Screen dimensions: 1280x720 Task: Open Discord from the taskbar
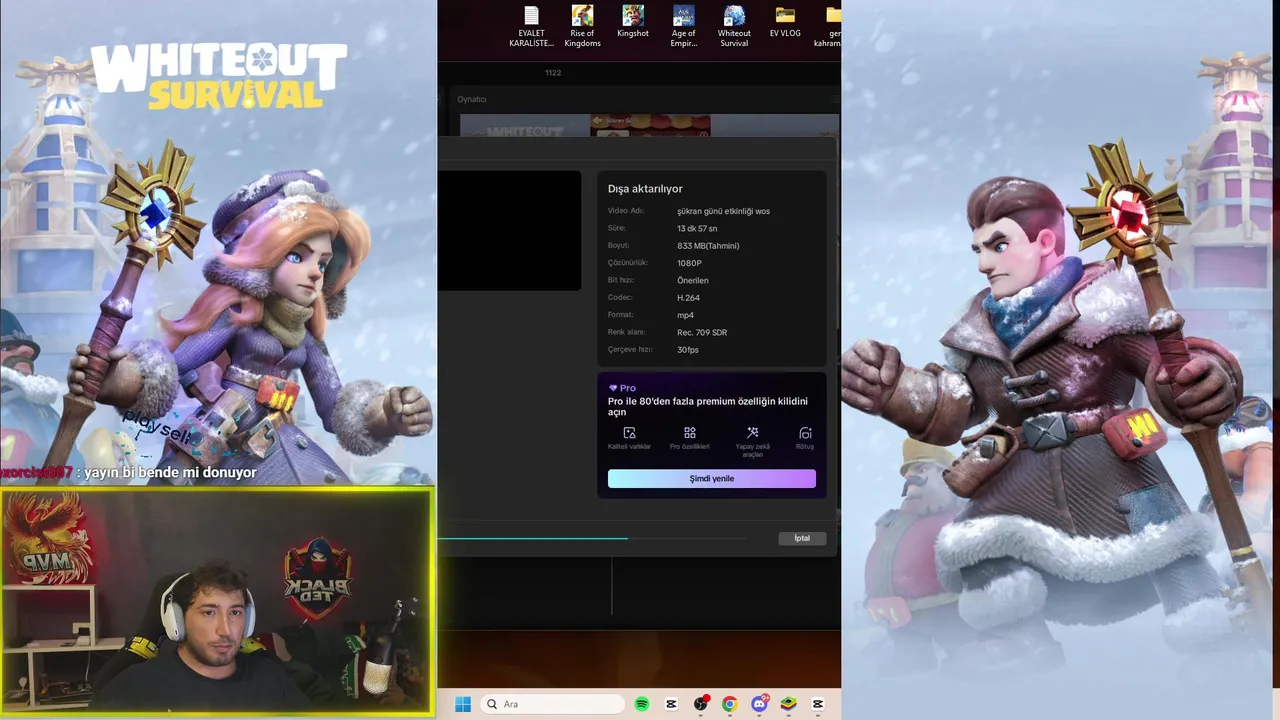[x=759, y=704]
